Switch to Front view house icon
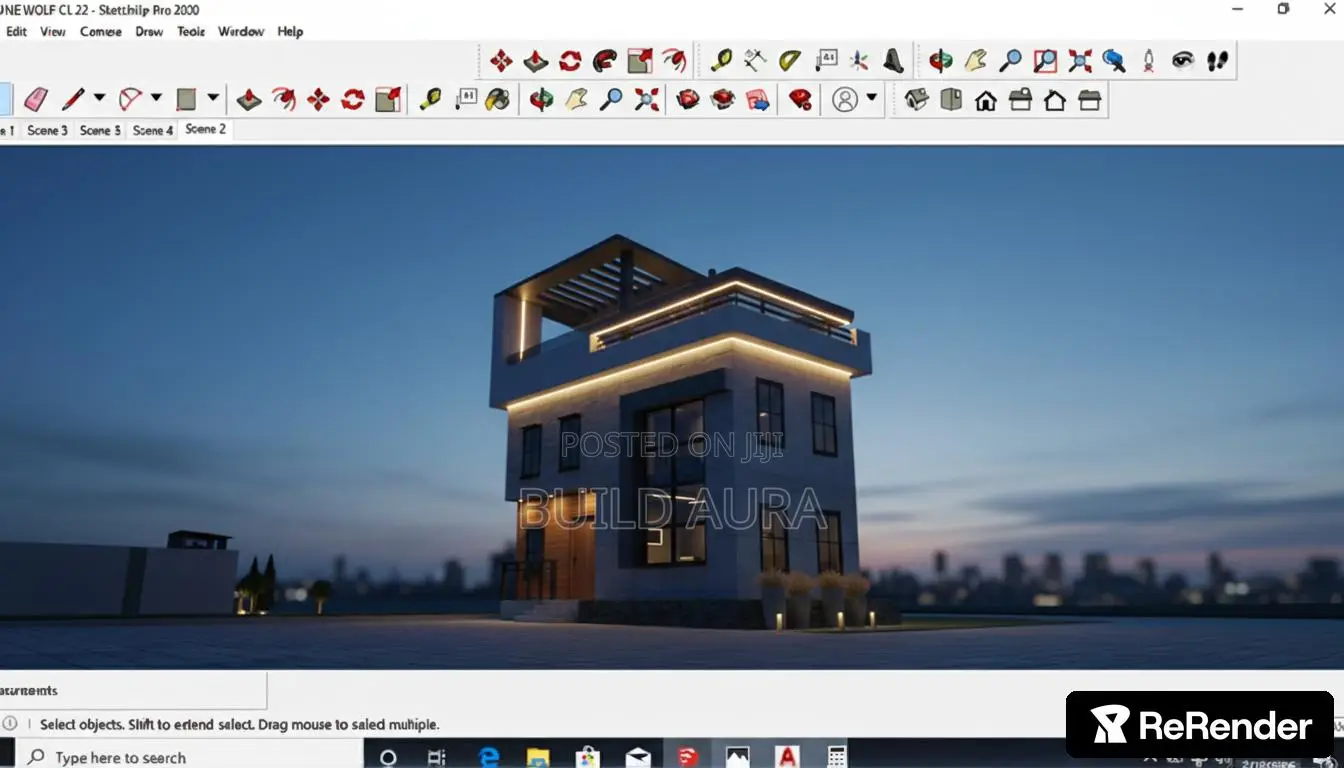 (986, 100)
